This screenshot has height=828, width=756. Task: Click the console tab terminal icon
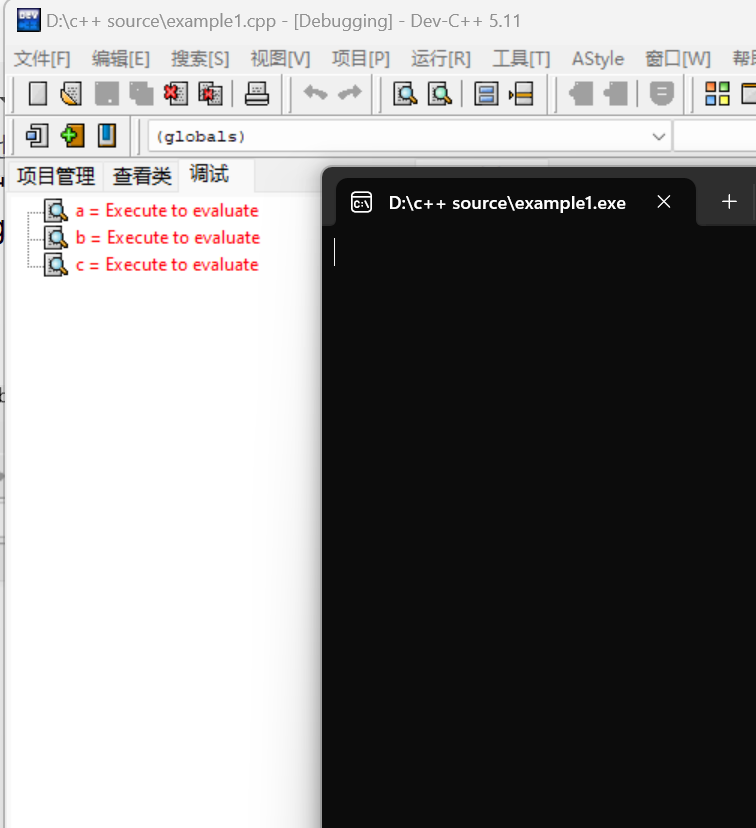tap(361, 202)
